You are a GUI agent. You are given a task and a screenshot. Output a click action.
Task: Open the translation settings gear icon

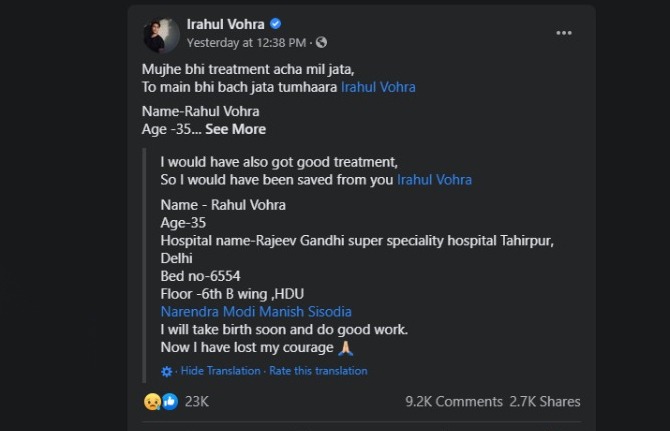(x=166, y=371)
